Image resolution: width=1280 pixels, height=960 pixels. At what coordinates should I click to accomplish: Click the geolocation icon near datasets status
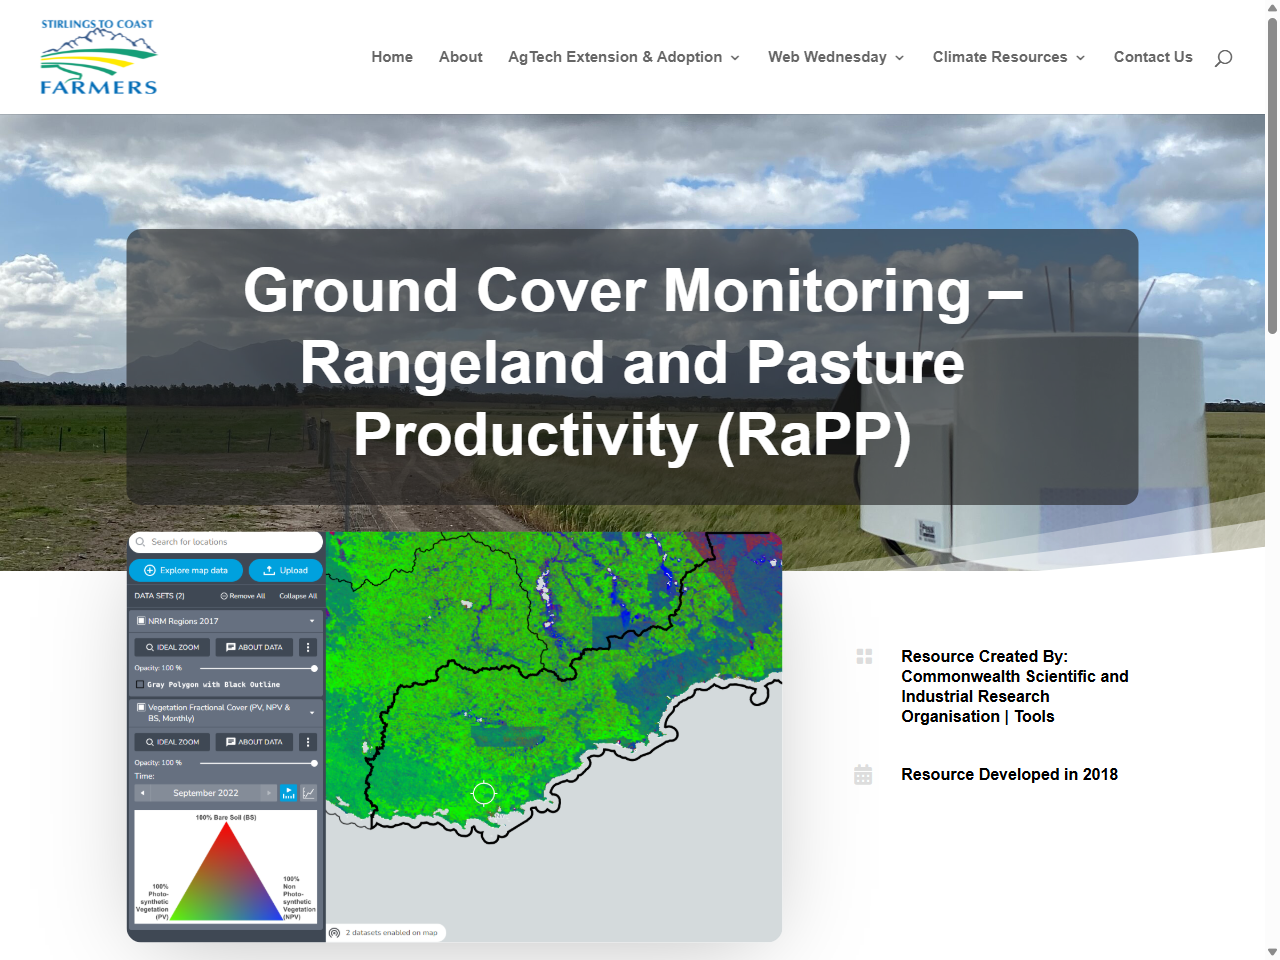(x=334, y=933)
